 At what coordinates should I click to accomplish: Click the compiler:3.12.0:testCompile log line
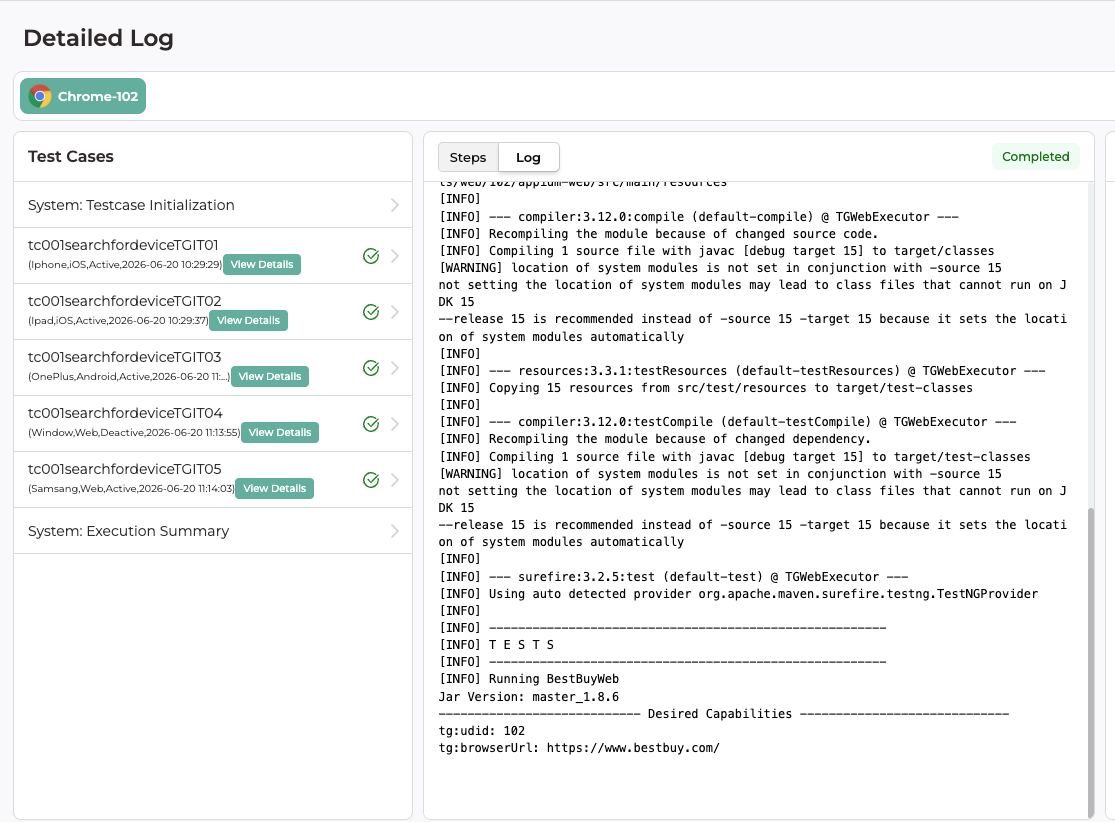pos(727,422)
